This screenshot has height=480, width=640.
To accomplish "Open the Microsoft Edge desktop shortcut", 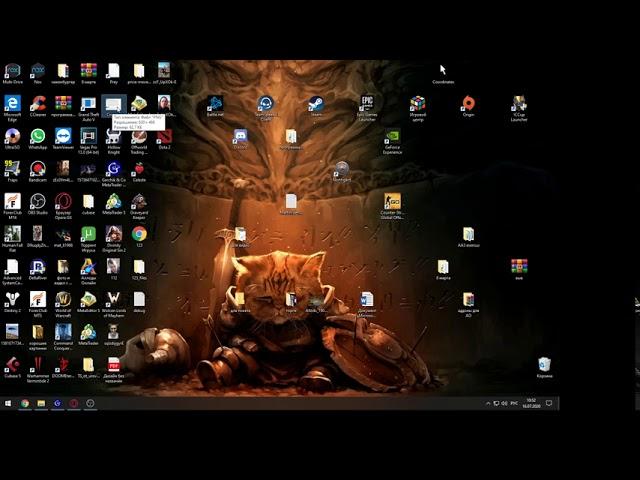I will [x=12, y=103].
